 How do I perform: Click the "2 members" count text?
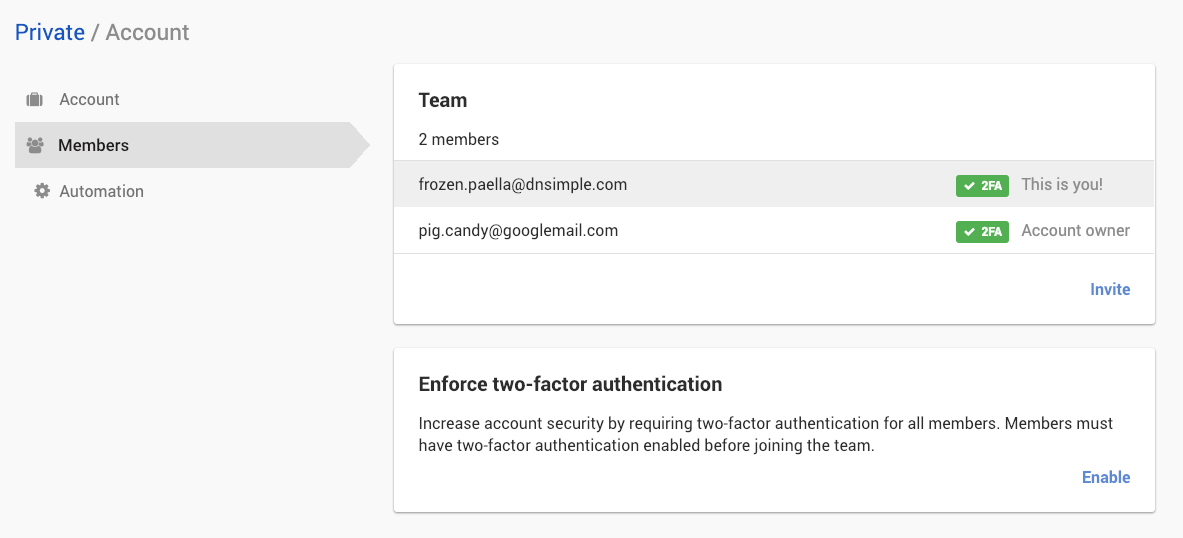(x=459, y=139)
